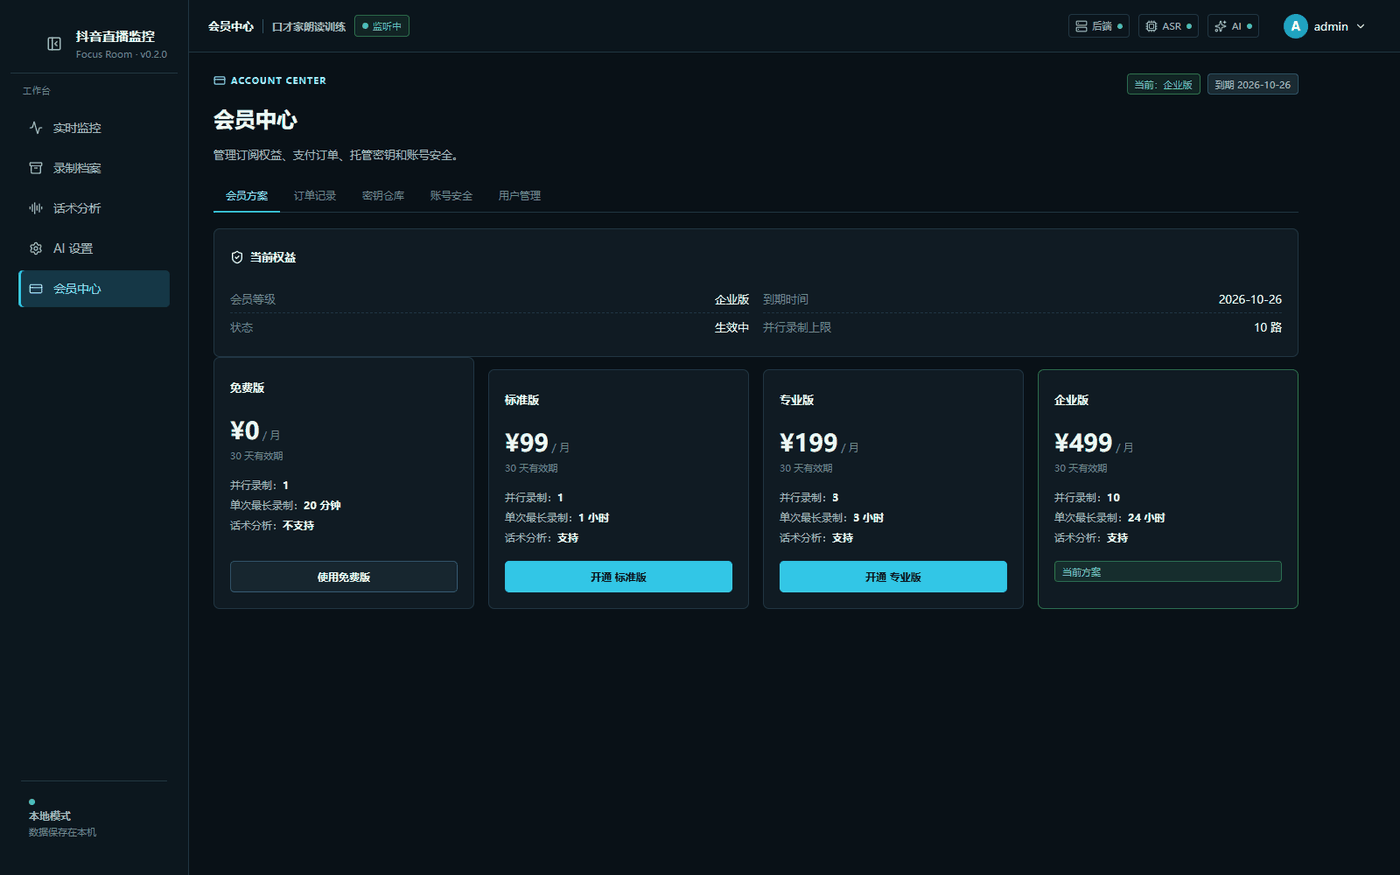This screenshot has width=1400, height=875.
Task: Click the 当前: 企业版 badge
Action: (1164, 85)
